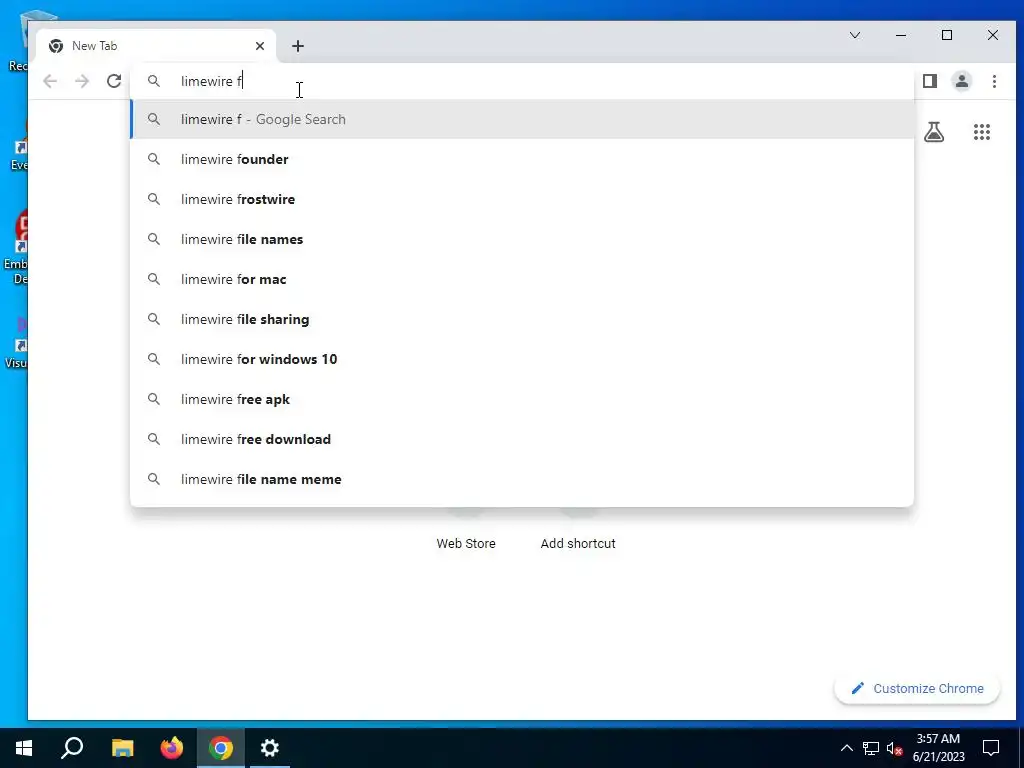Click the Web Store shortcut label
The height and width of the screenshot is (768, 1024).
466,543
